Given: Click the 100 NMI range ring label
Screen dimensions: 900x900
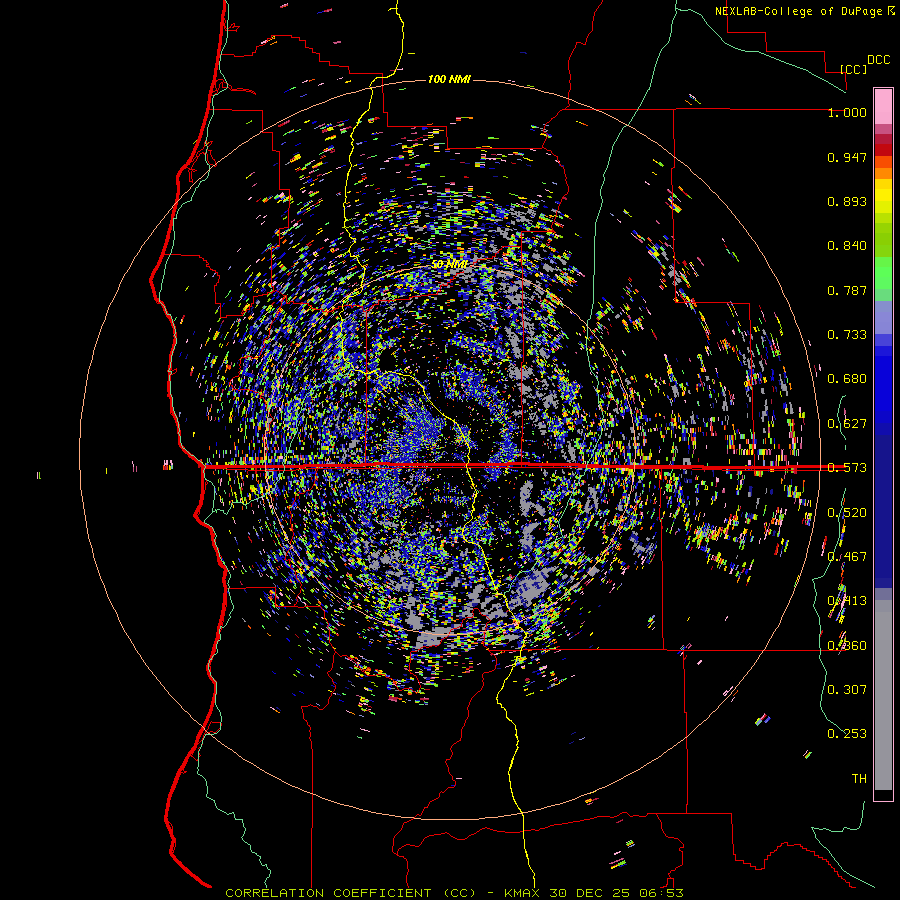Looking at the screenshot, I should pos(449,79).
